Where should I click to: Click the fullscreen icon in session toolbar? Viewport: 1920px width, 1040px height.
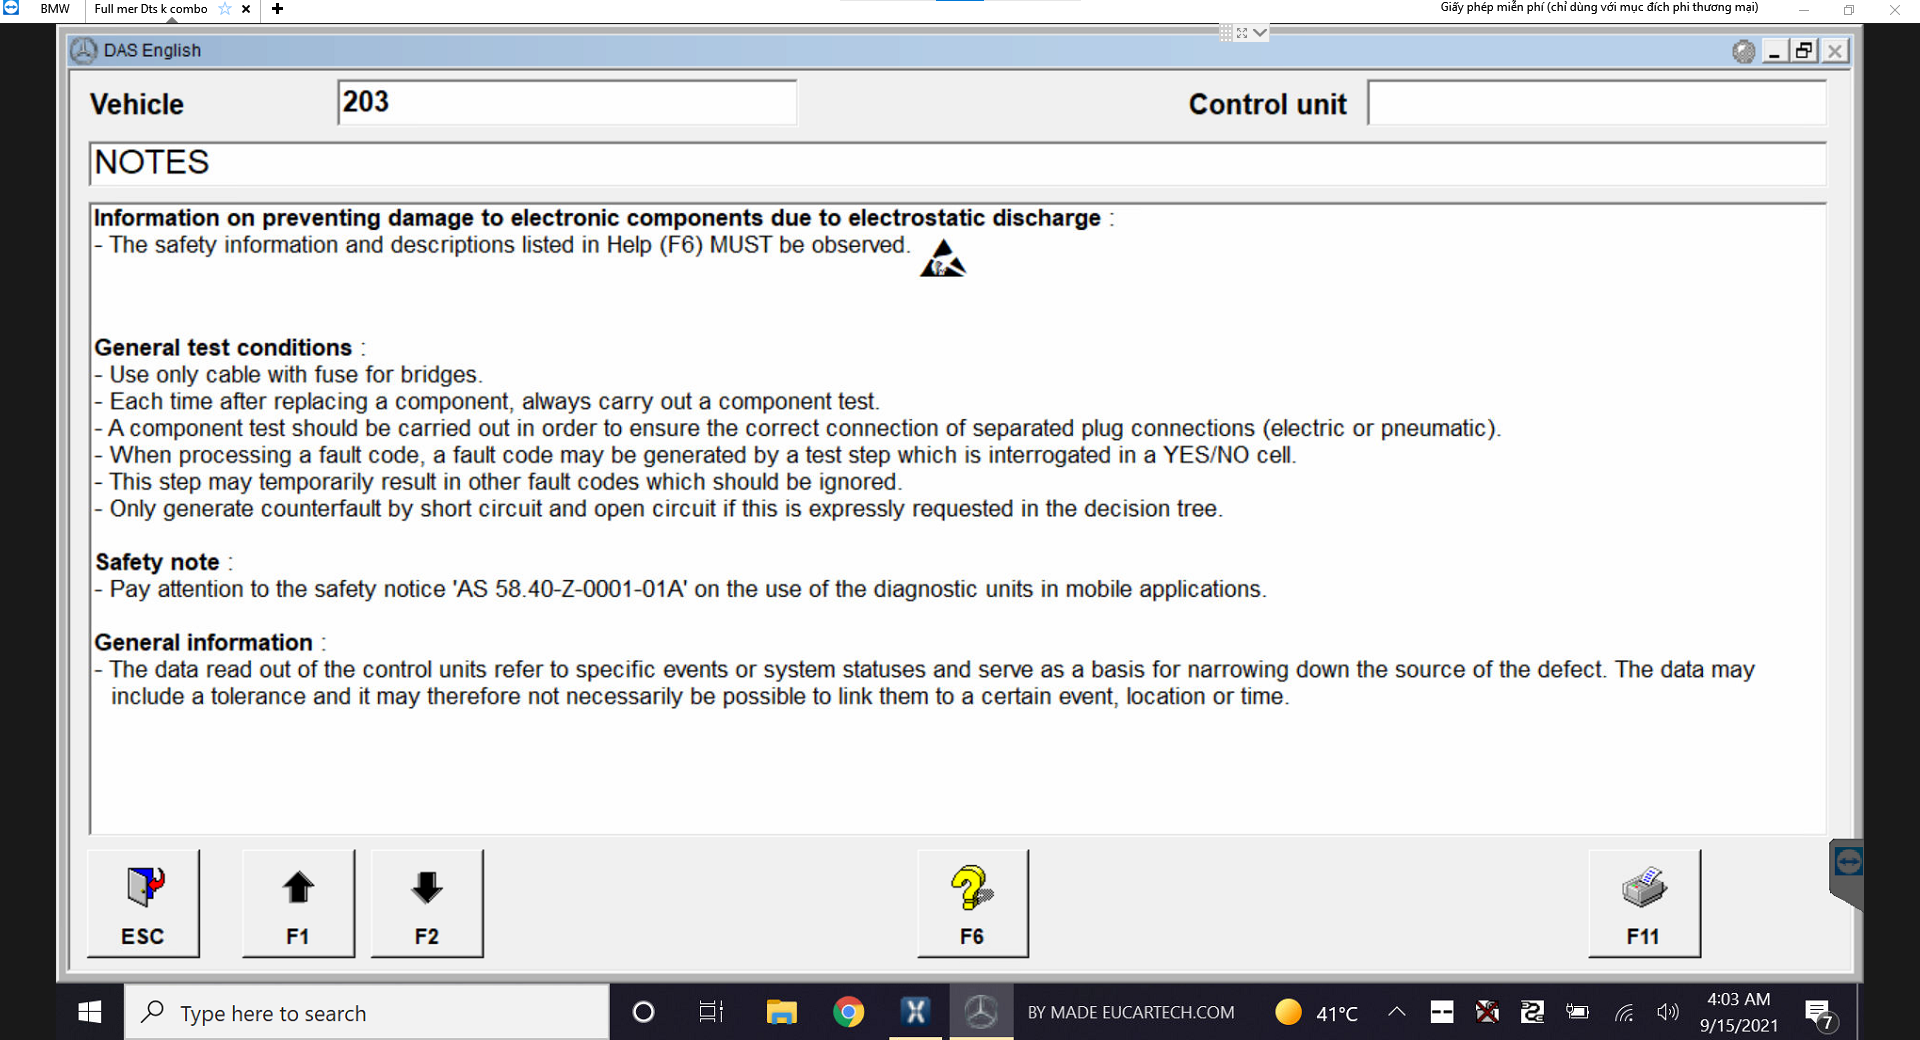click(x=1242, y=33)
